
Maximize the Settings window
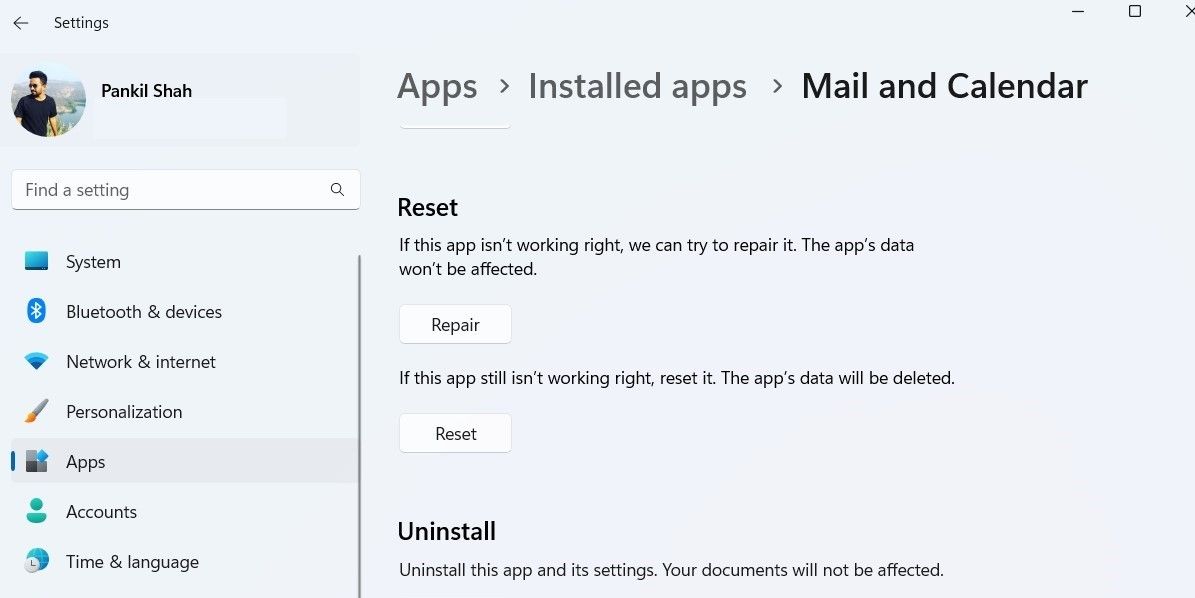click(x=1135, y=11)
